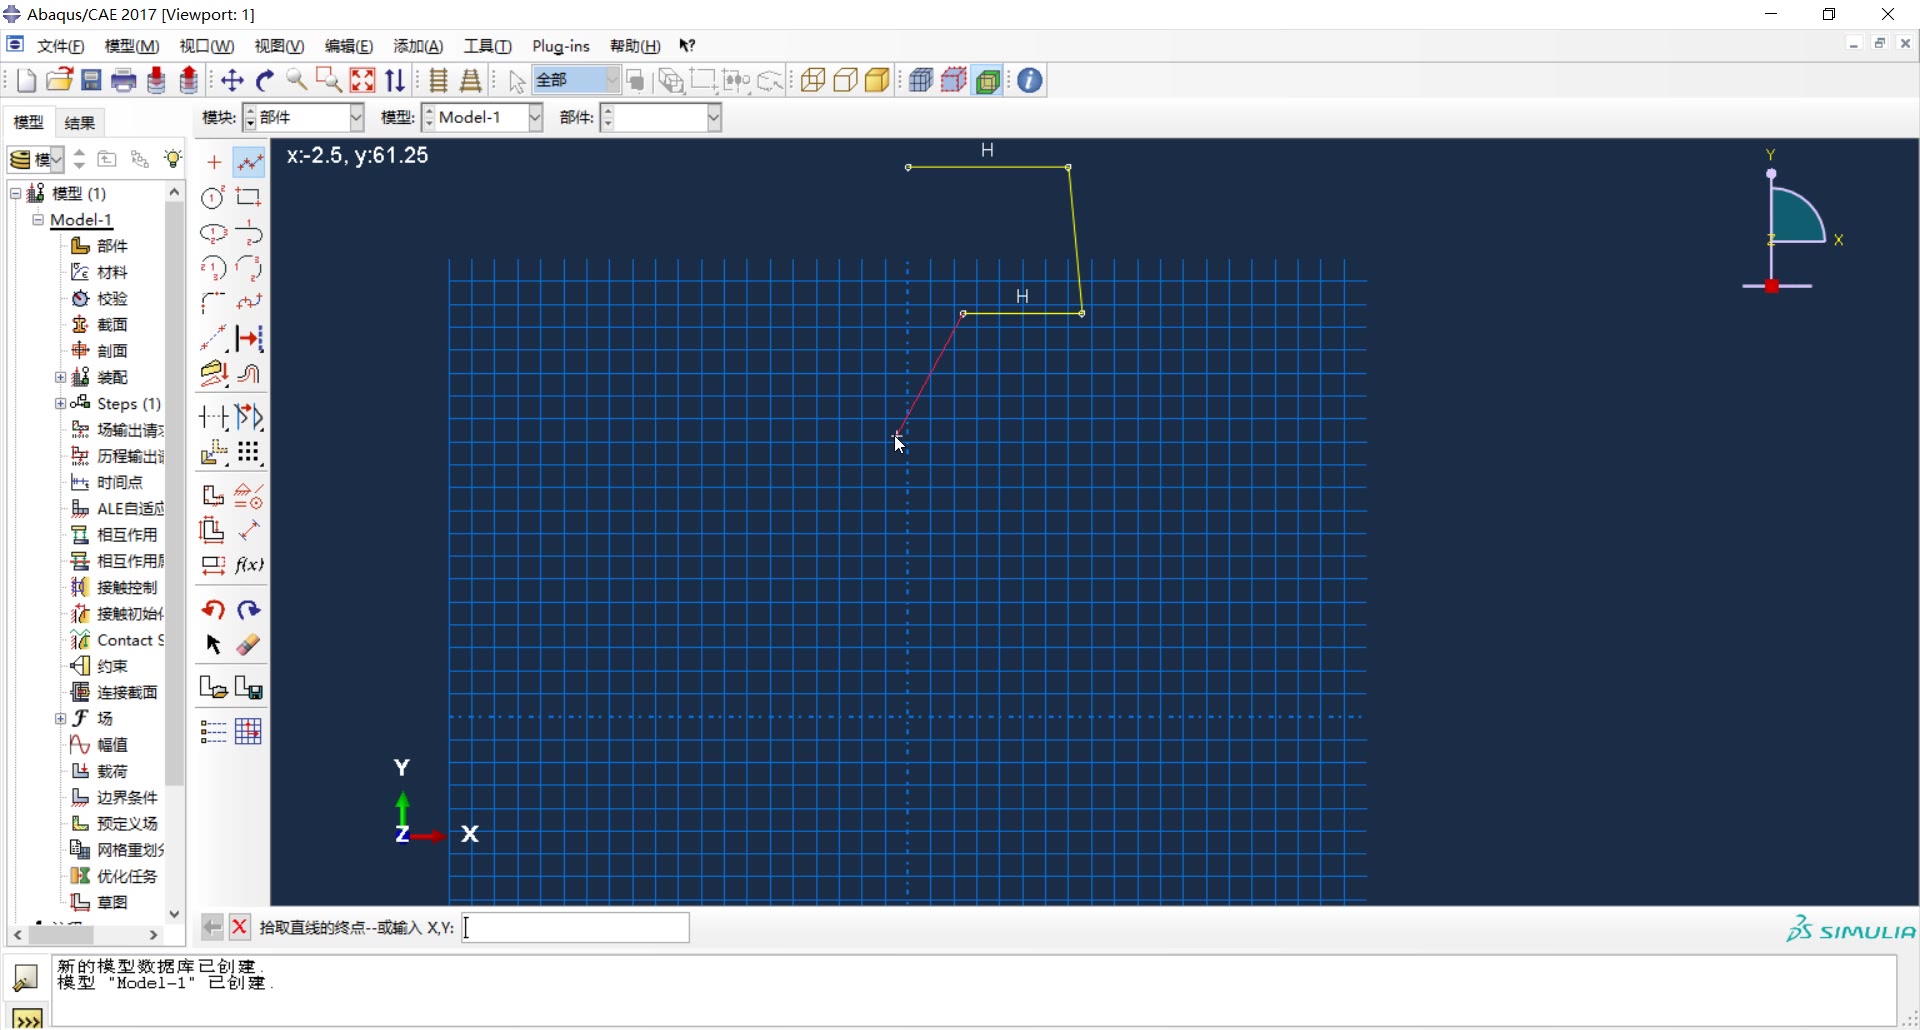The height and width of the screenshot is (1030, 1920).
Task: Enable wireframe render style
Action: coord(813,81)
